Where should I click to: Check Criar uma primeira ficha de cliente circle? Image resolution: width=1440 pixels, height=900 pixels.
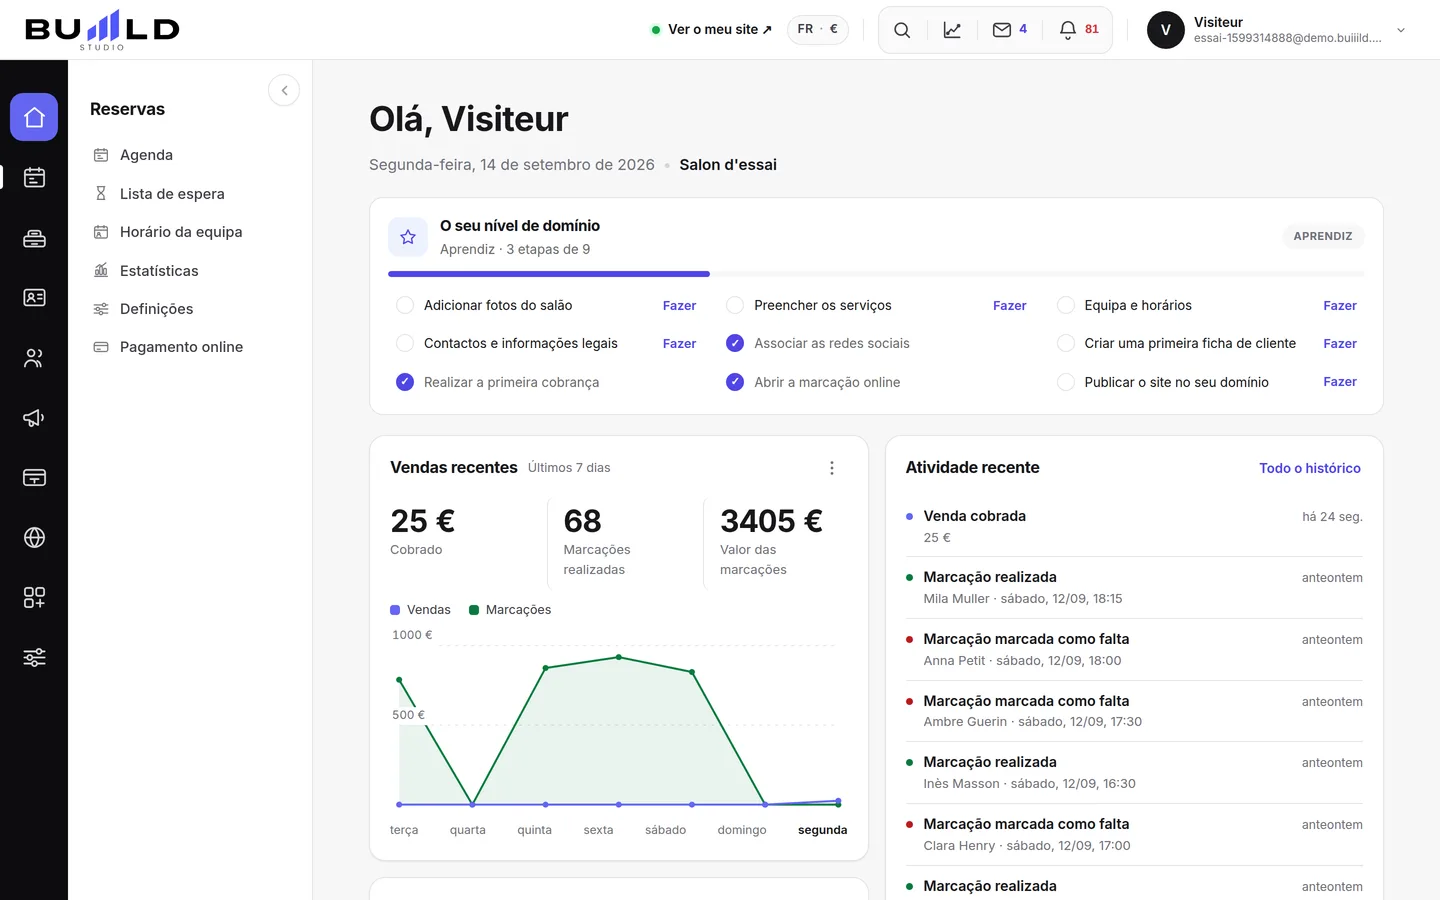(x=1066, y=343)
